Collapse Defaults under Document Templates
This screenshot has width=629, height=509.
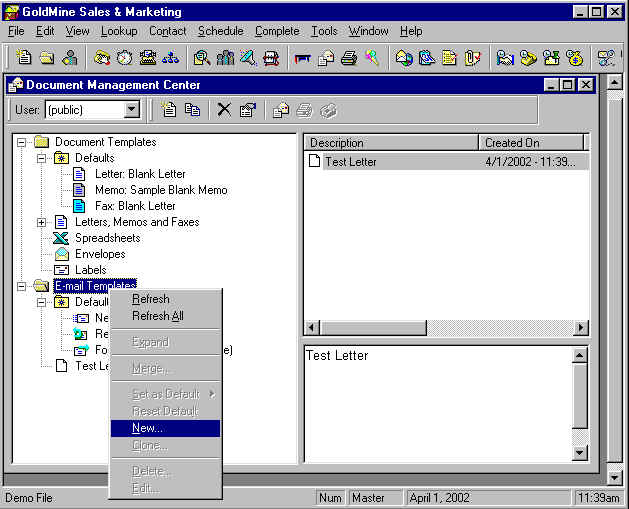tap(41, 158)
